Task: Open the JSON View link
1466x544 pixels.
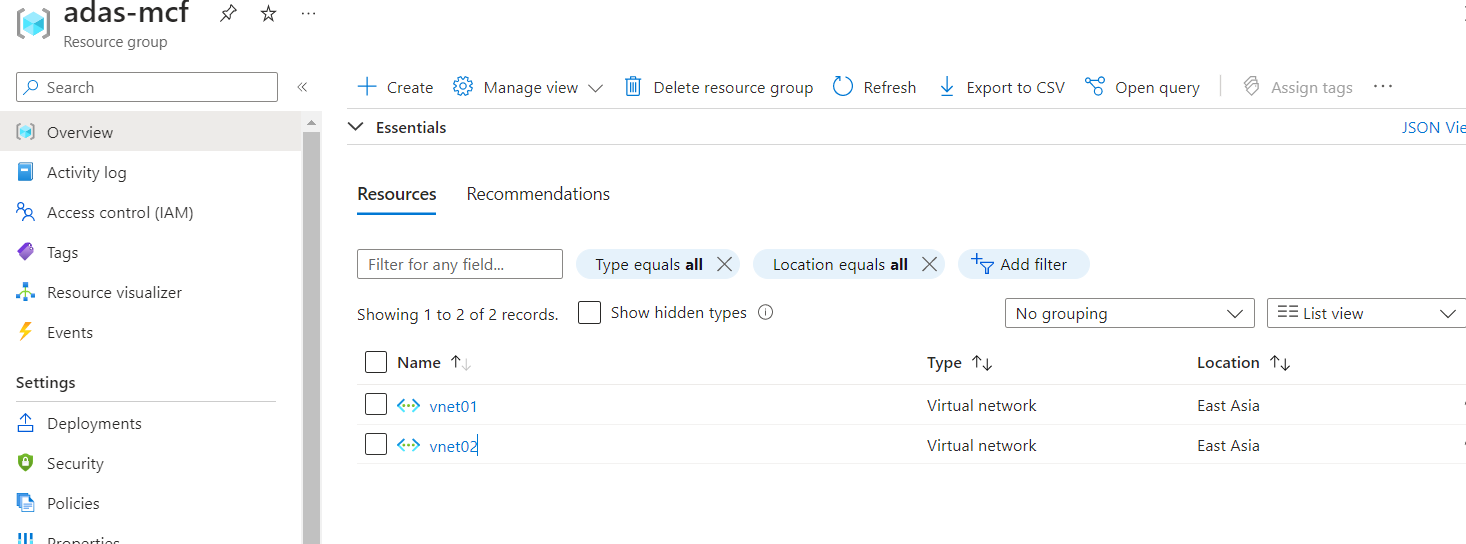Action: [x=1434, y=127]
